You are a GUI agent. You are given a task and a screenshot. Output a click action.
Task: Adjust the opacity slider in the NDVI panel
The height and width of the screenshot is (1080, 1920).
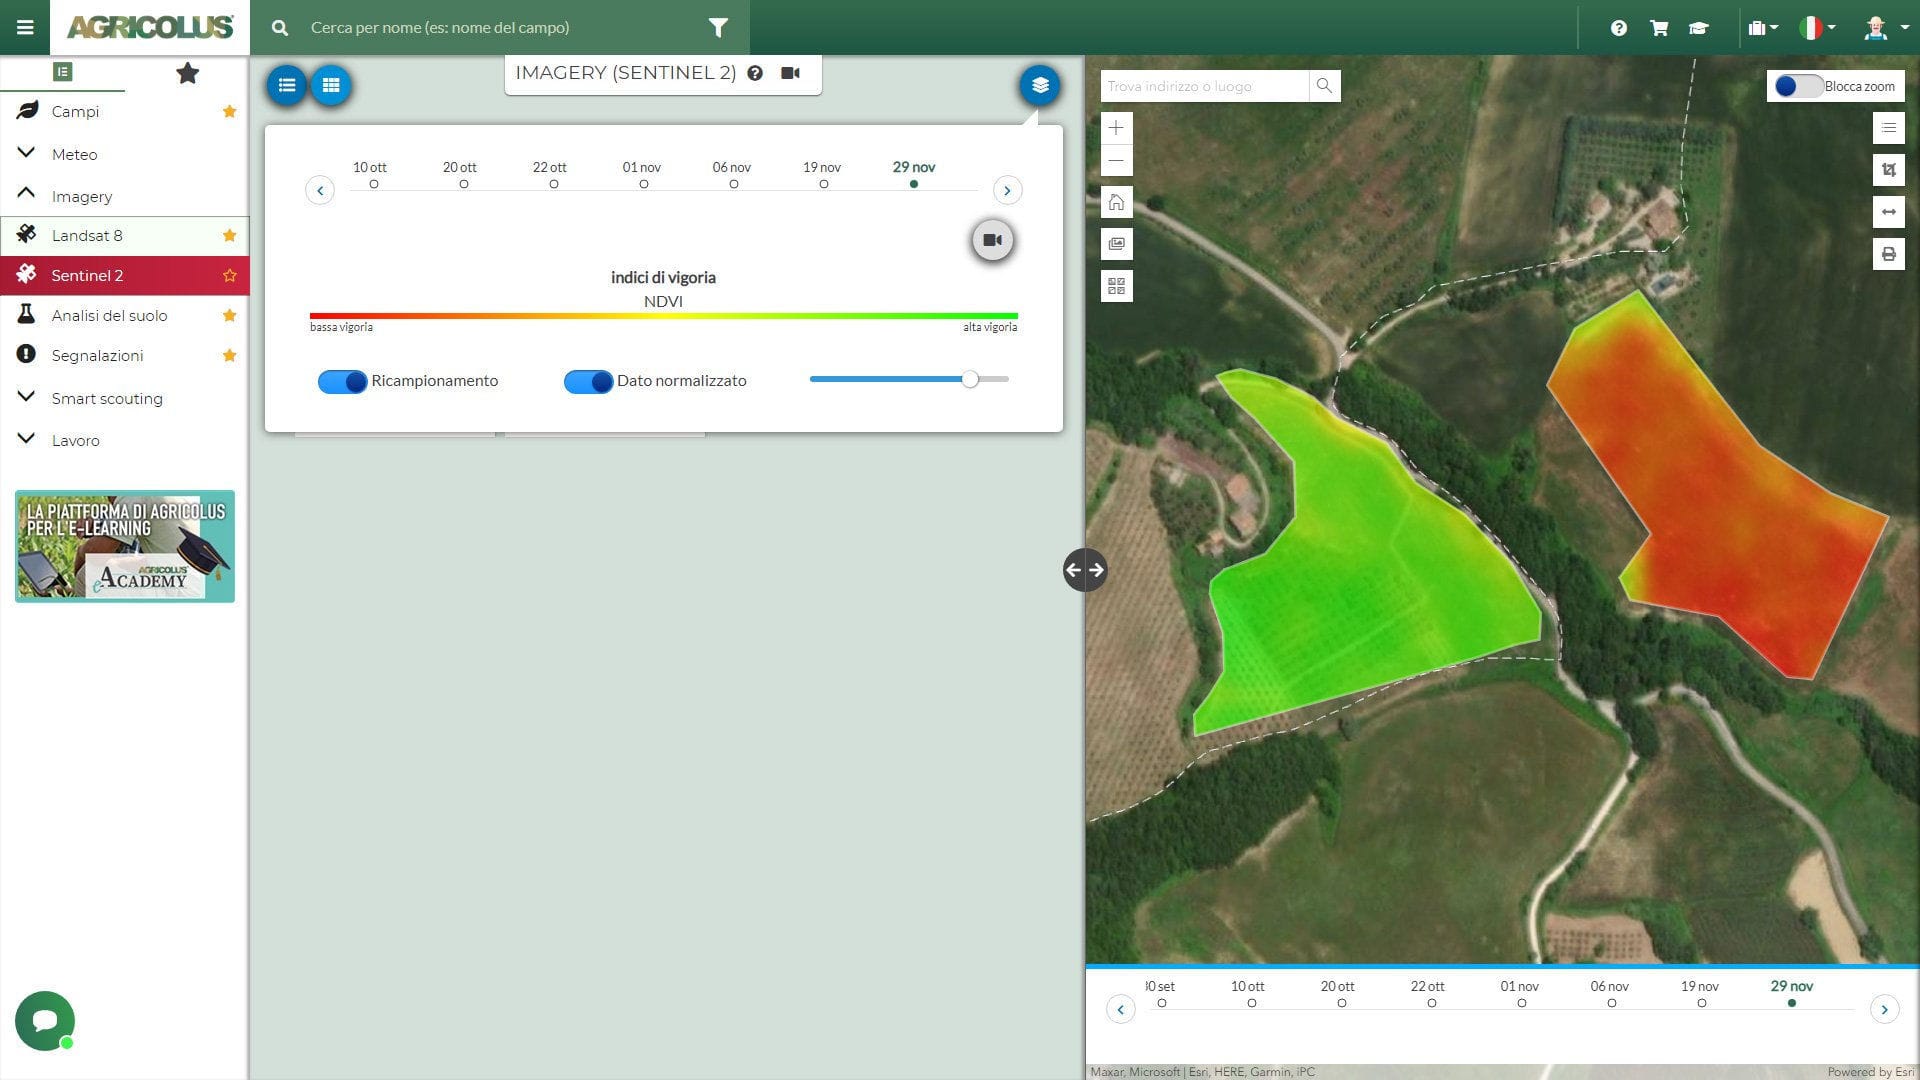point(968,379)
